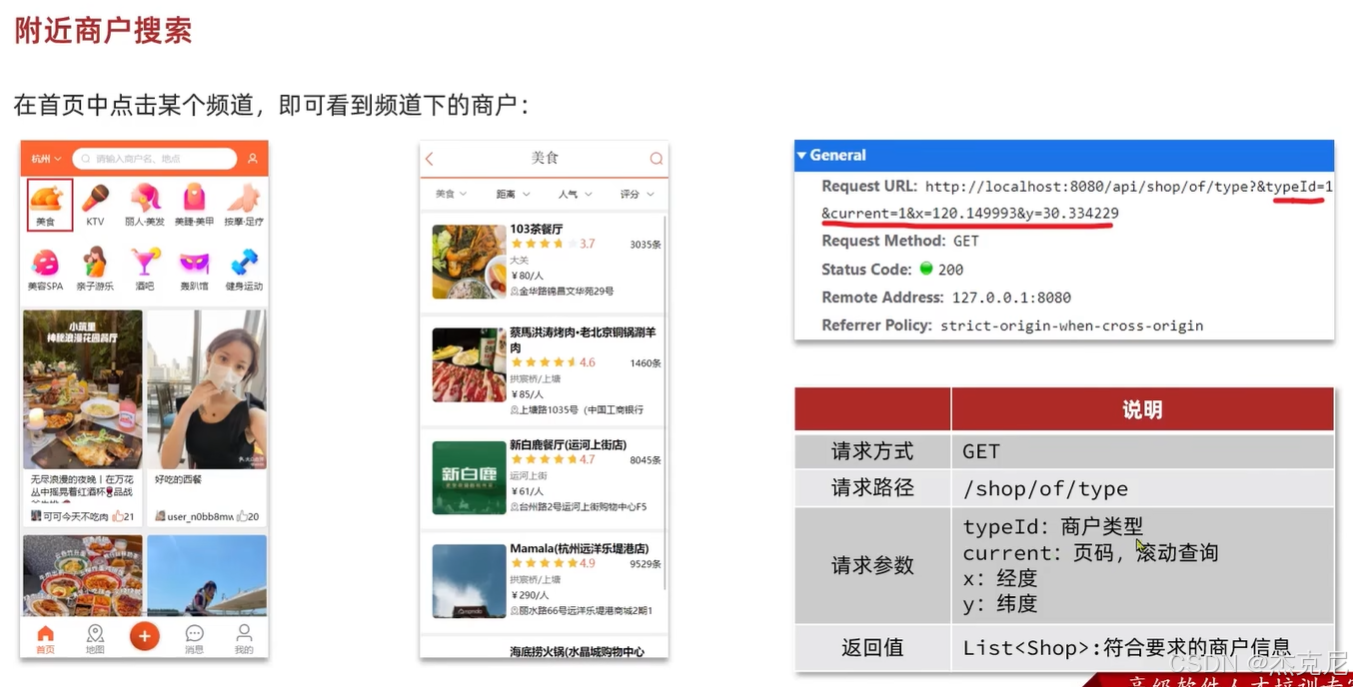This screenshot has height=687, width=1353.
Task: Switch to the 地图 map tab
Action: tap(95, 640)
